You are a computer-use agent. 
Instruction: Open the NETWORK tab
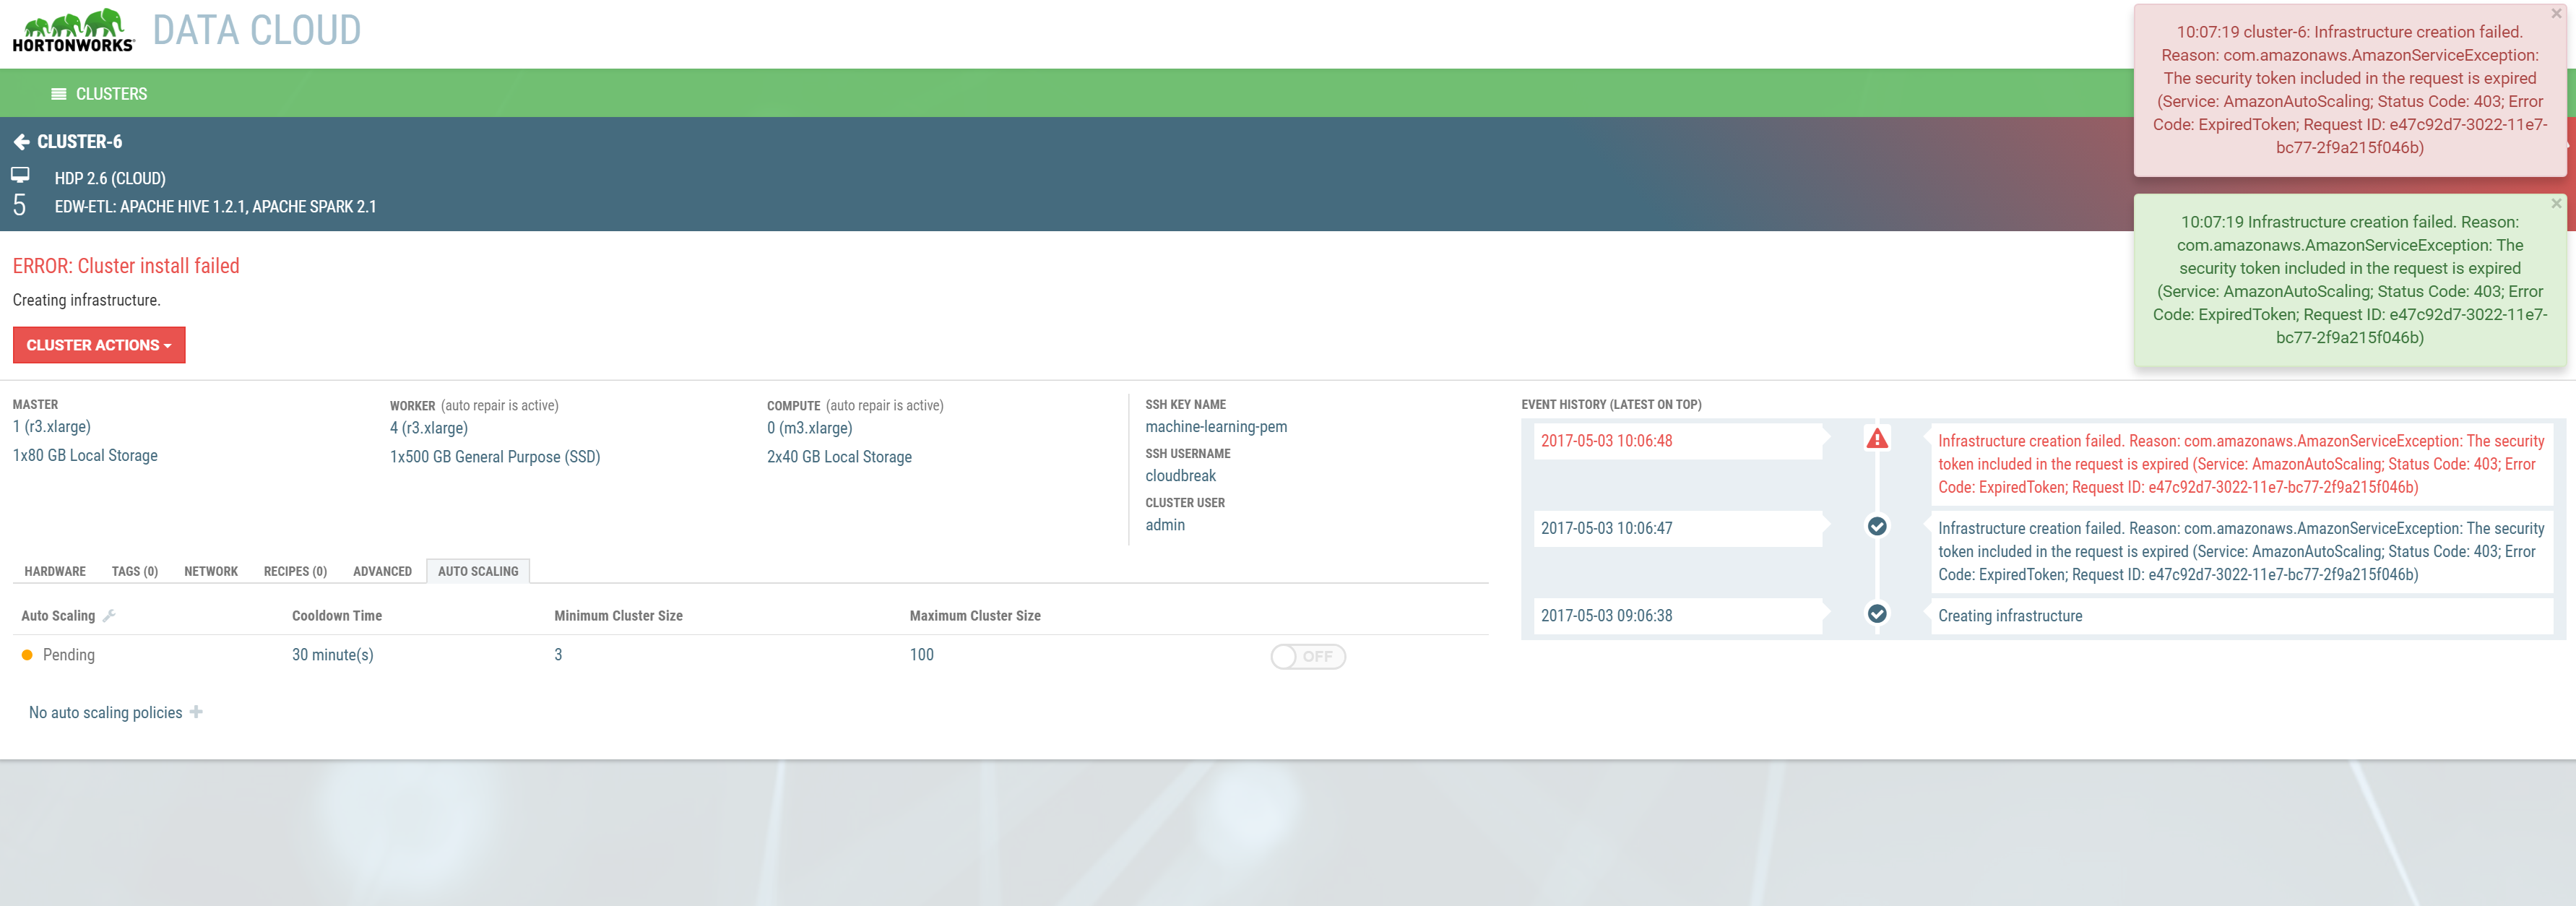[210, 571]
